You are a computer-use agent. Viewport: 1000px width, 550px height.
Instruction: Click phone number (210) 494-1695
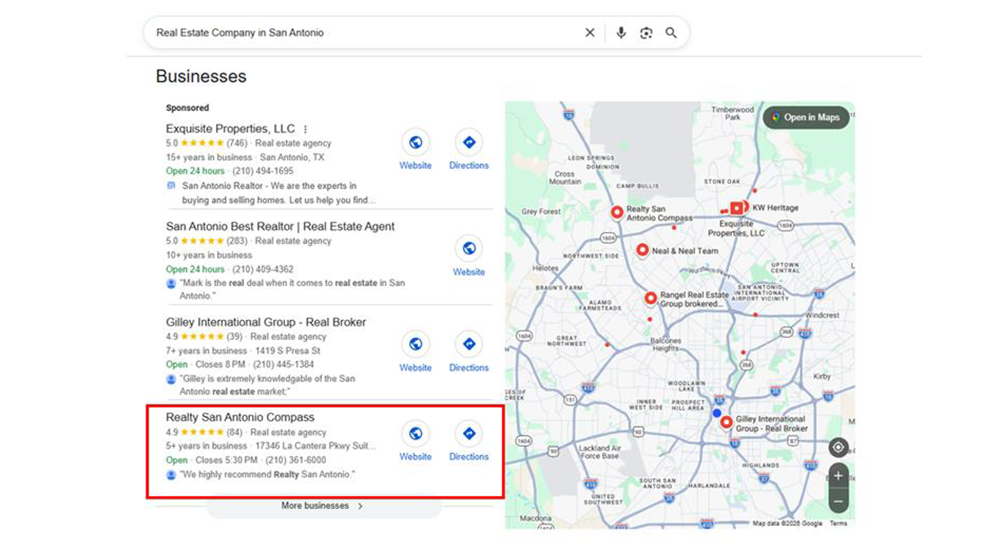263,171
